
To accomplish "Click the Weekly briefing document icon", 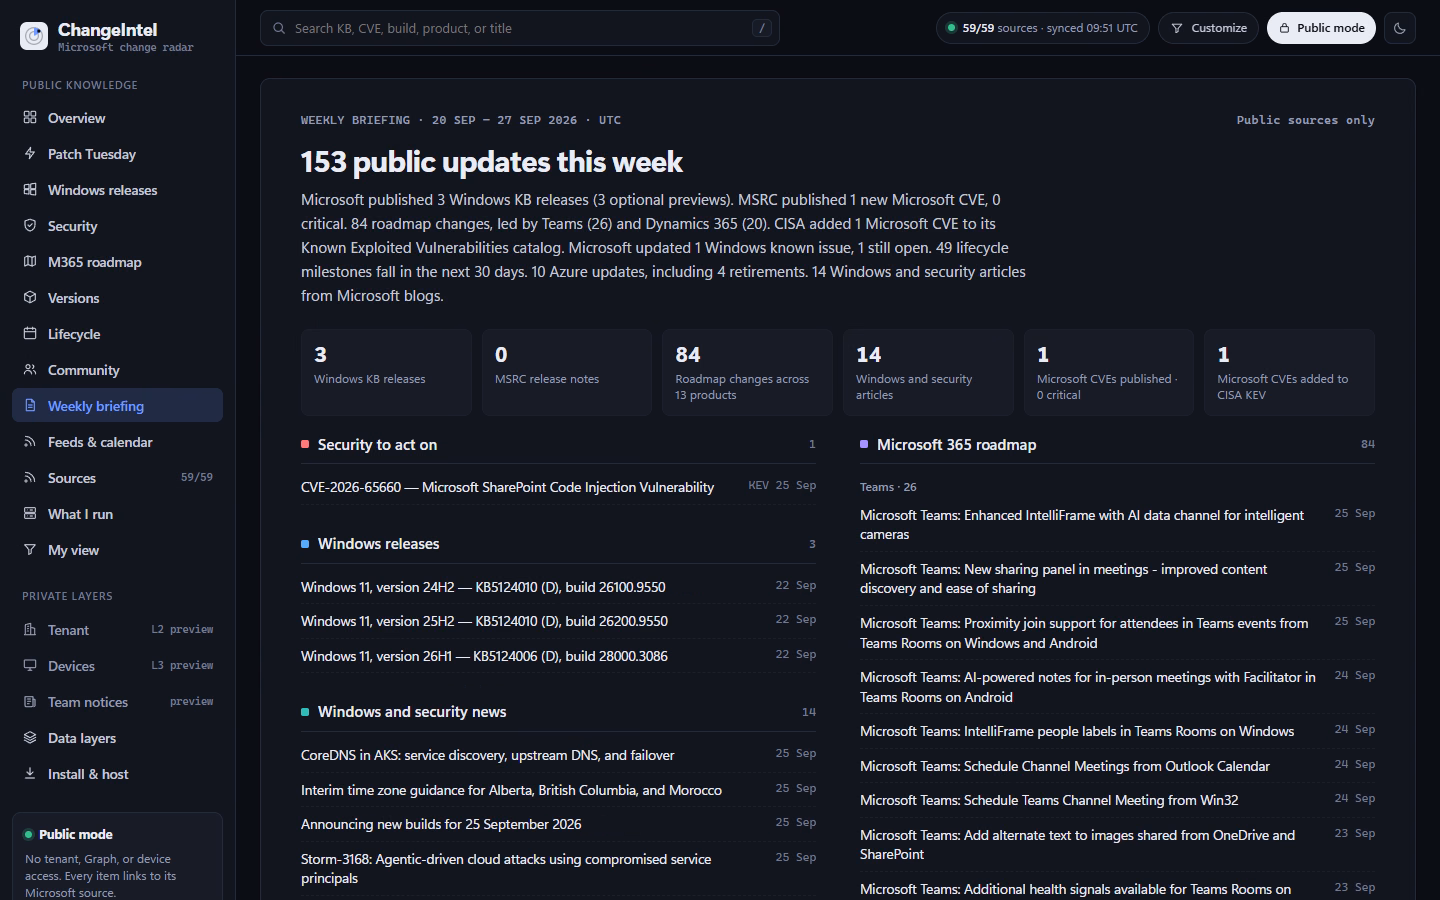I will (x=30, y=405).
